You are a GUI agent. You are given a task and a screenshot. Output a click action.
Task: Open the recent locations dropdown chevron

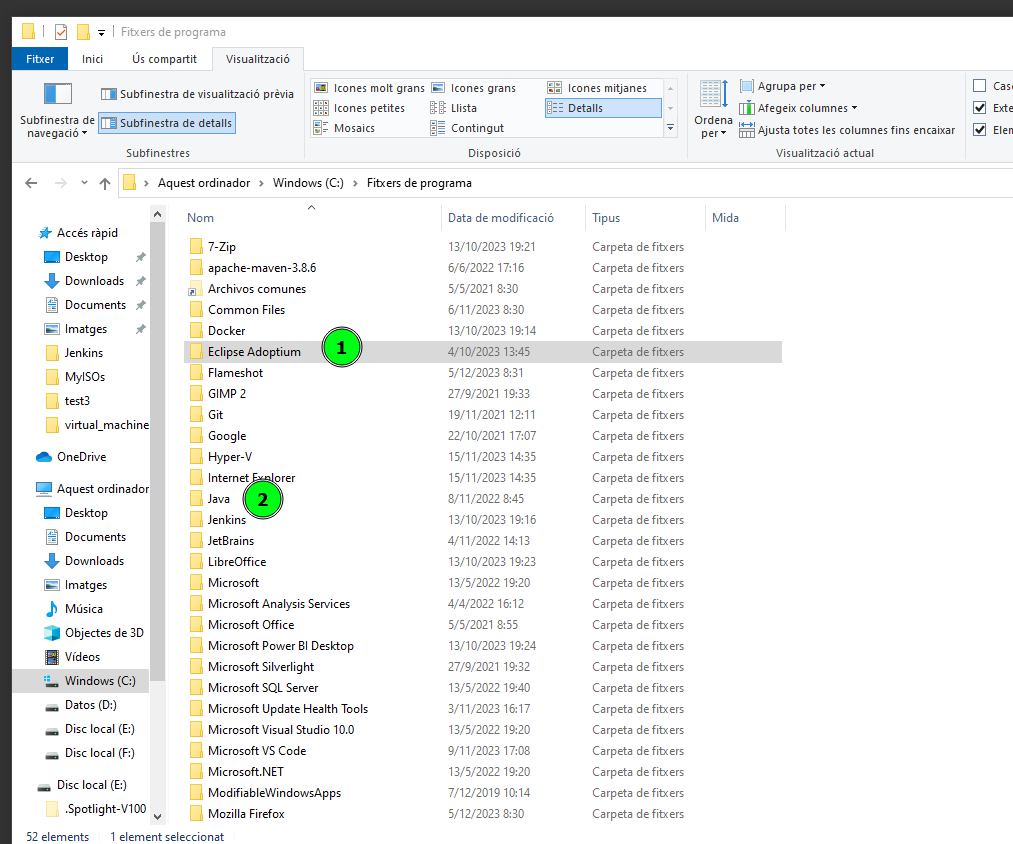(x=84, y=183)
